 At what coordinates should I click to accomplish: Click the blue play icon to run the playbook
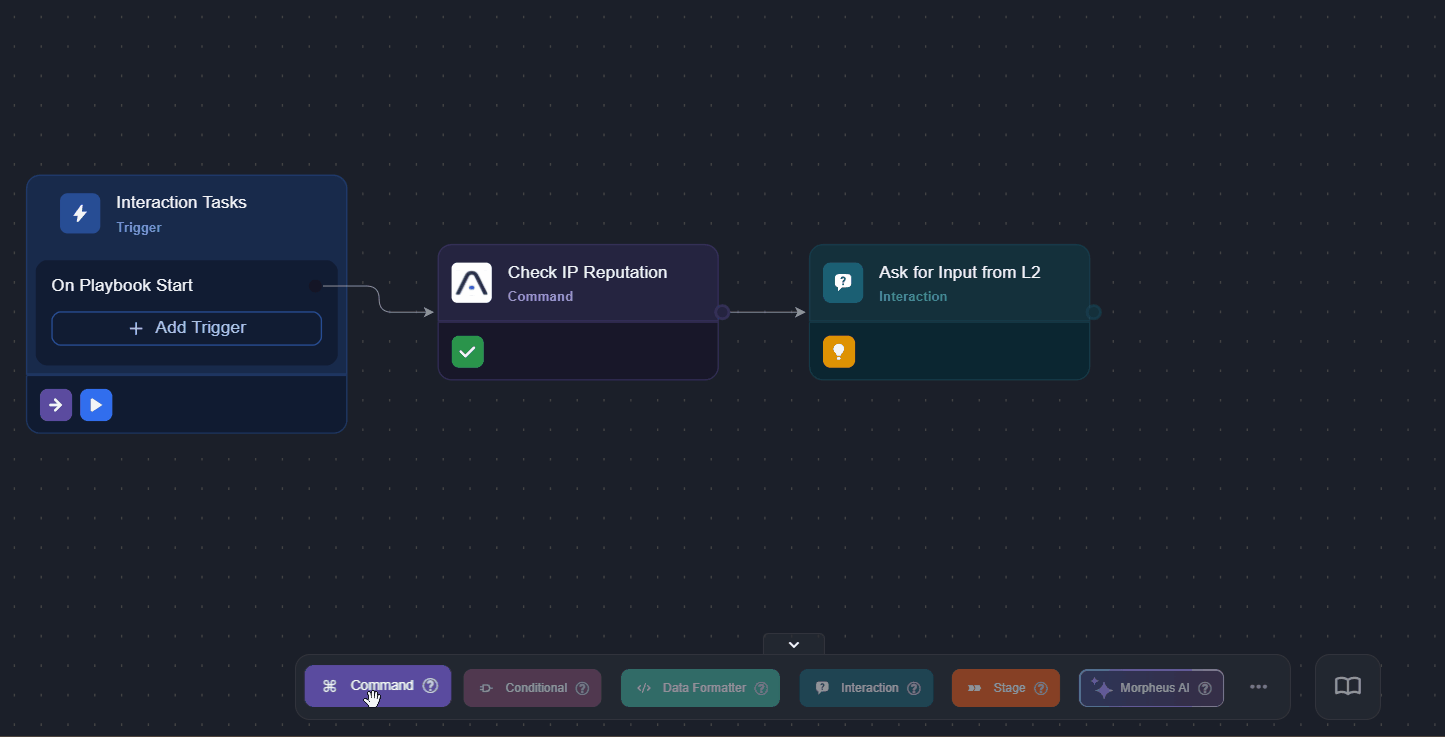tap(96, 404)
